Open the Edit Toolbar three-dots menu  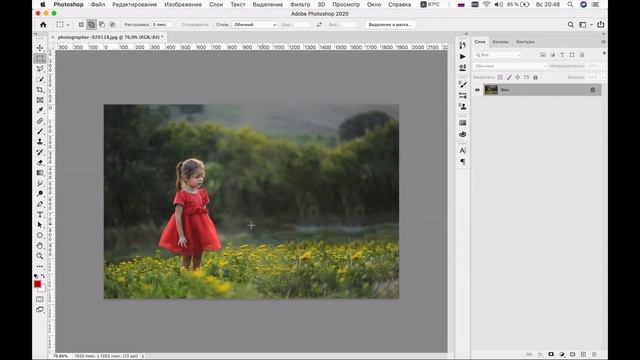coord(40,267)
